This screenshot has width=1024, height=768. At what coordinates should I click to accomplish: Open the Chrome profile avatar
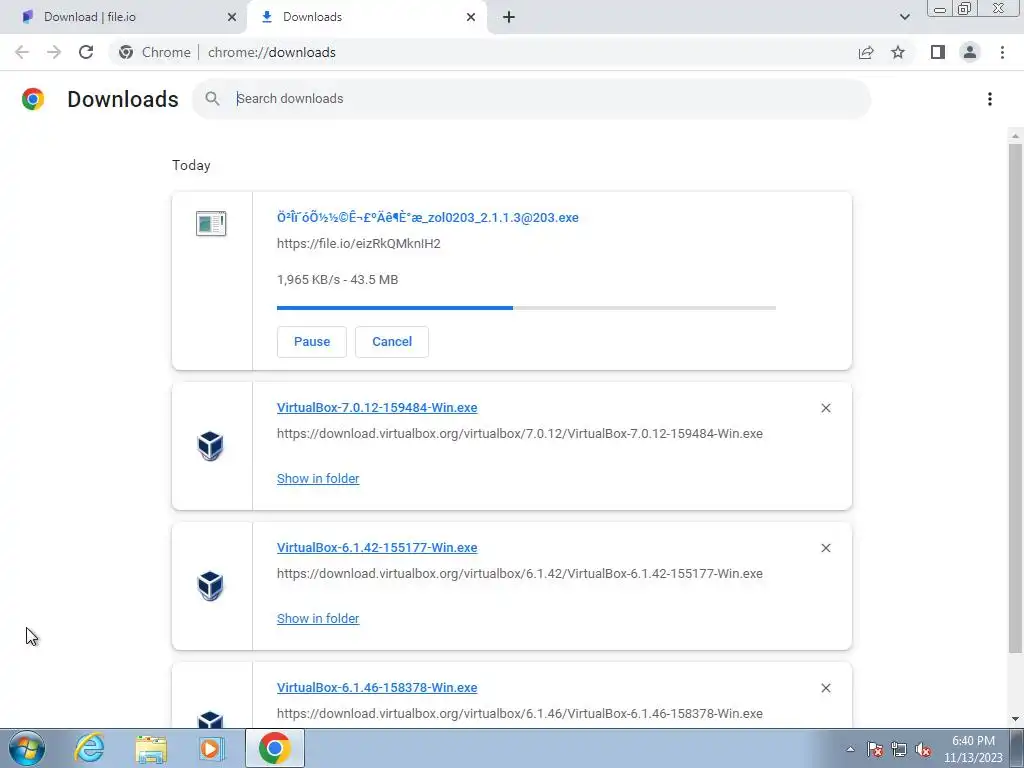click(970, 52)
